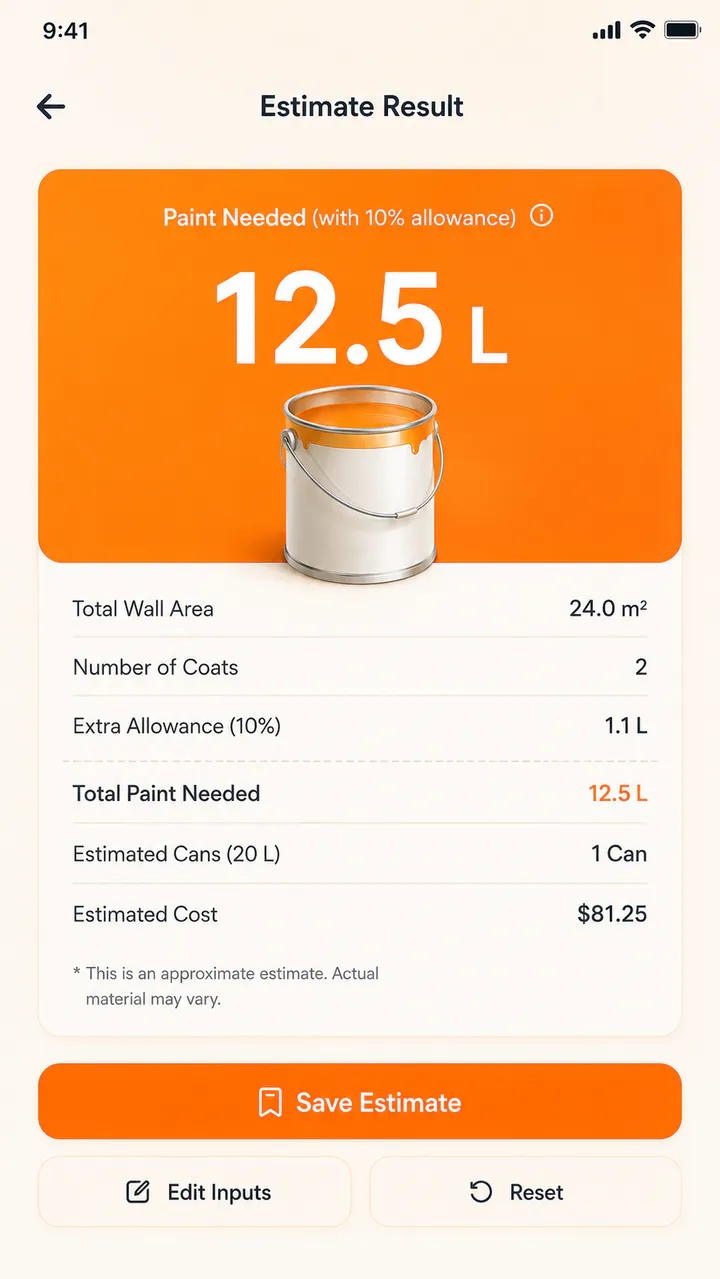The height and width of the screenshot is (1279, 720).
Task: Tap the Wi-Fi status icon
Action: [641, 31]
